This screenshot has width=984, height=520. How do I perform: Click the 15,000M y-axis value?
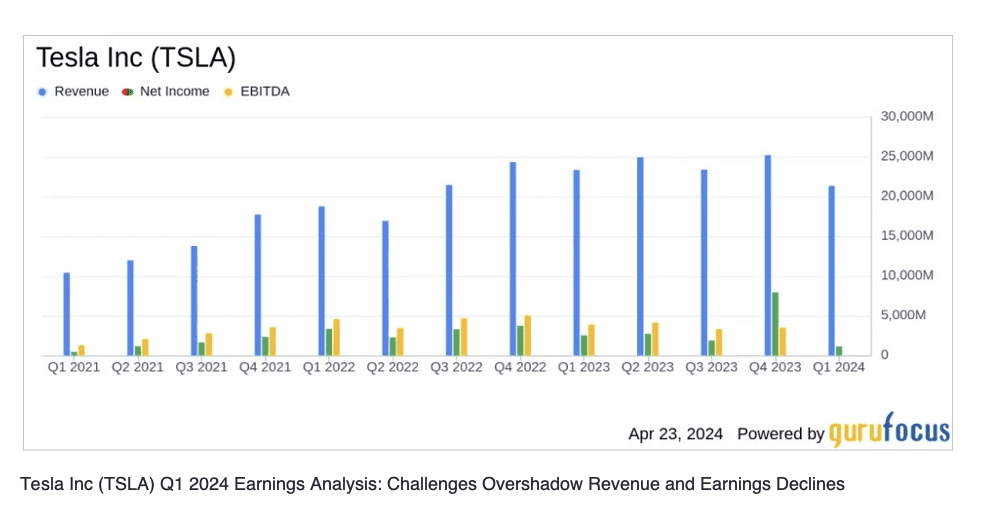(907, 235)
